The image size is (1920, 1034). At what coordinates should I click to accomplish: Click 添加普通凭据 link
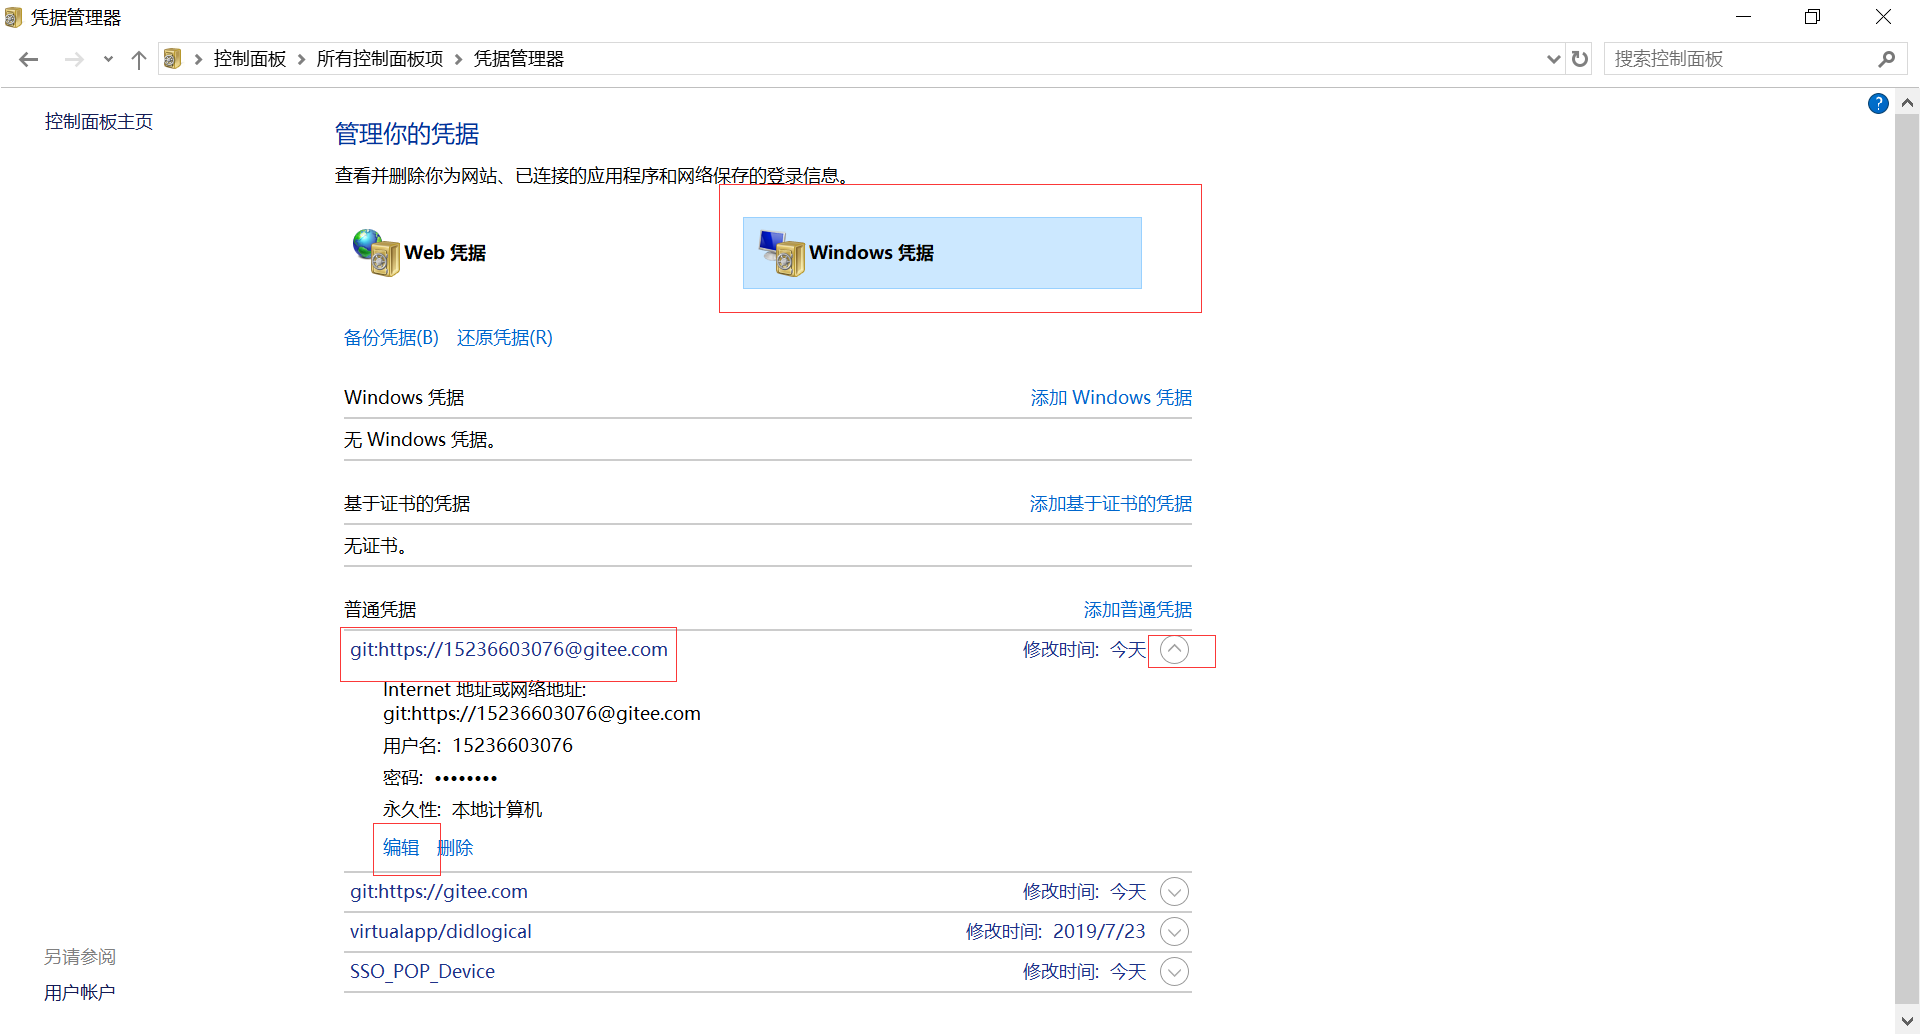coord(1138,610)
